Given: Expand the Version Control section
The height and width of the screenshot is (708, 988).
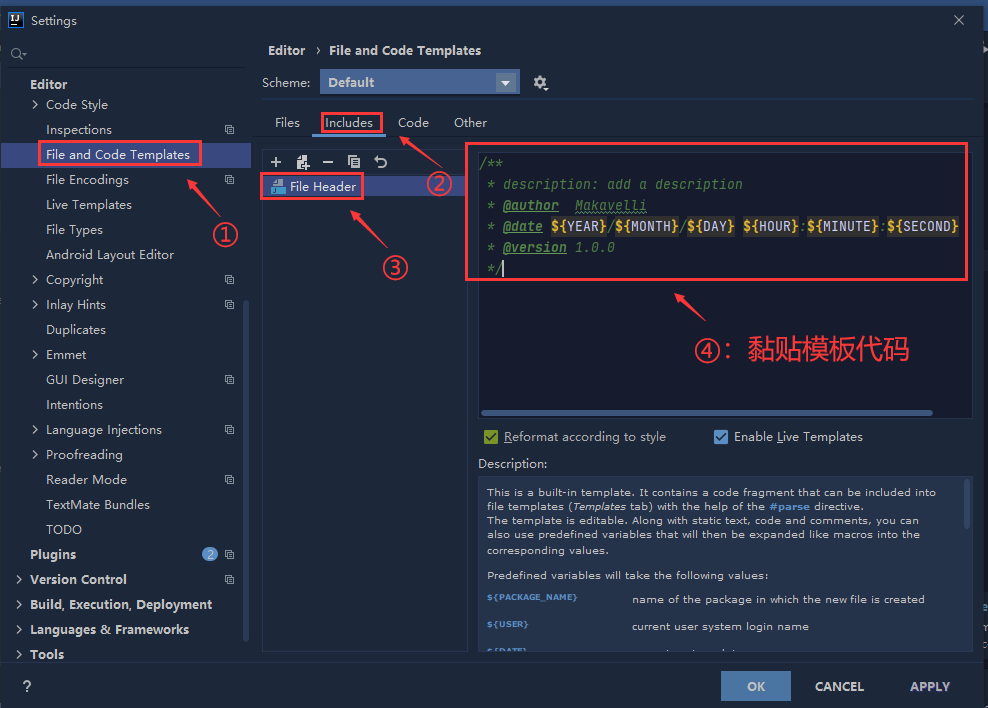Looking at the screenshot, I should point(19,580).
